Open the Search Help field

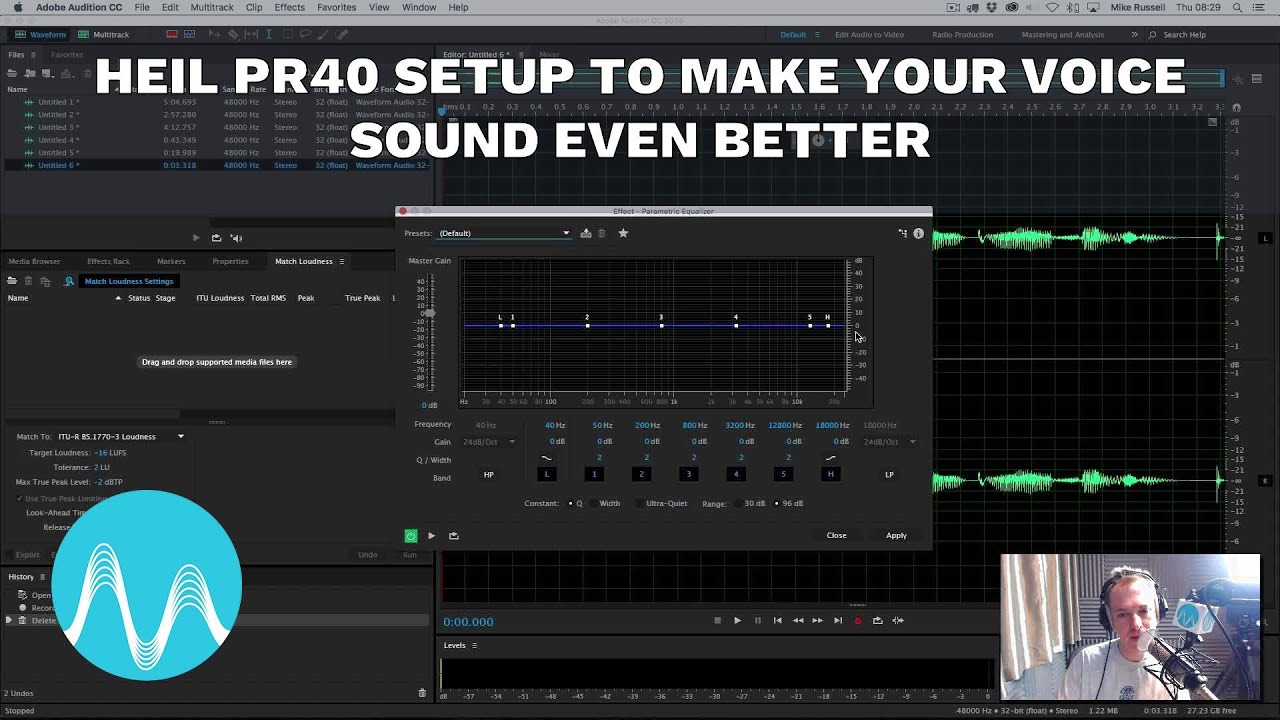1184,35
